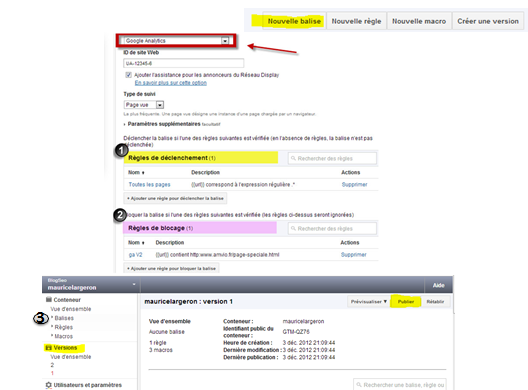
Task: Click Créer une version button
Action: [x=488, y=21]
